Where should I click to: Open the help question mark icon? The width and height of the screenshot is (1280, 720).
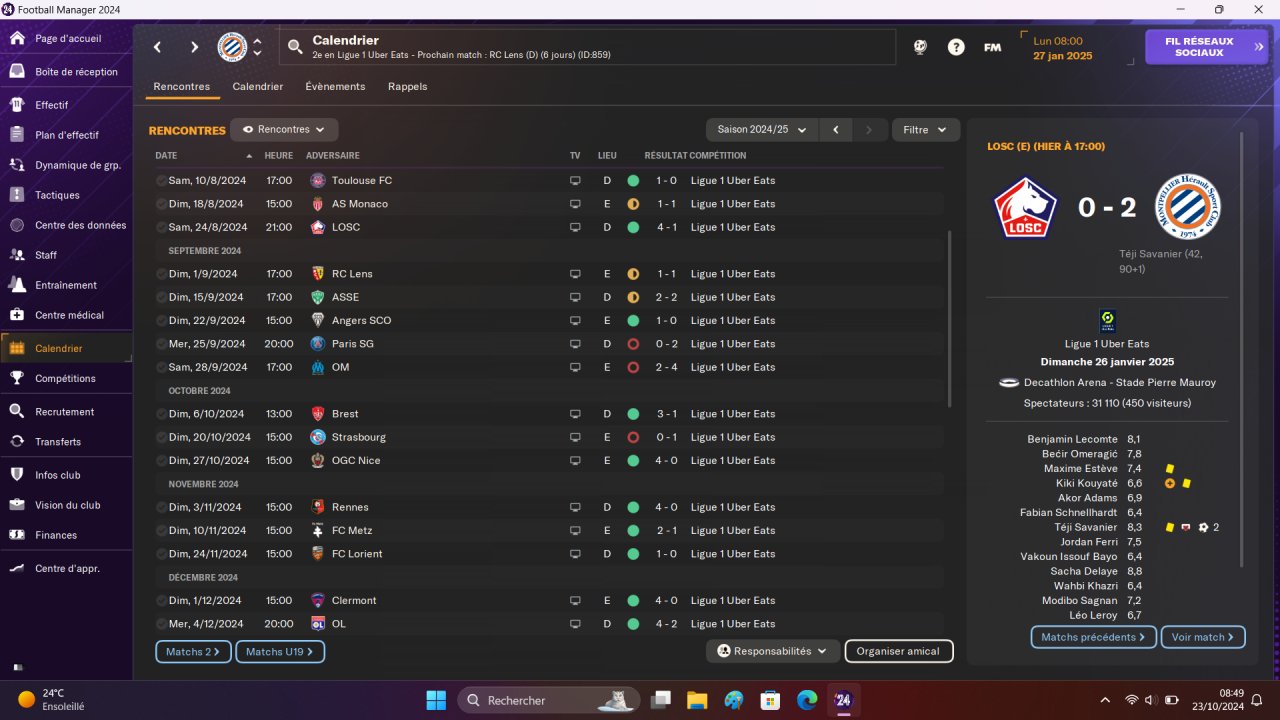click(x=956, y=47)
